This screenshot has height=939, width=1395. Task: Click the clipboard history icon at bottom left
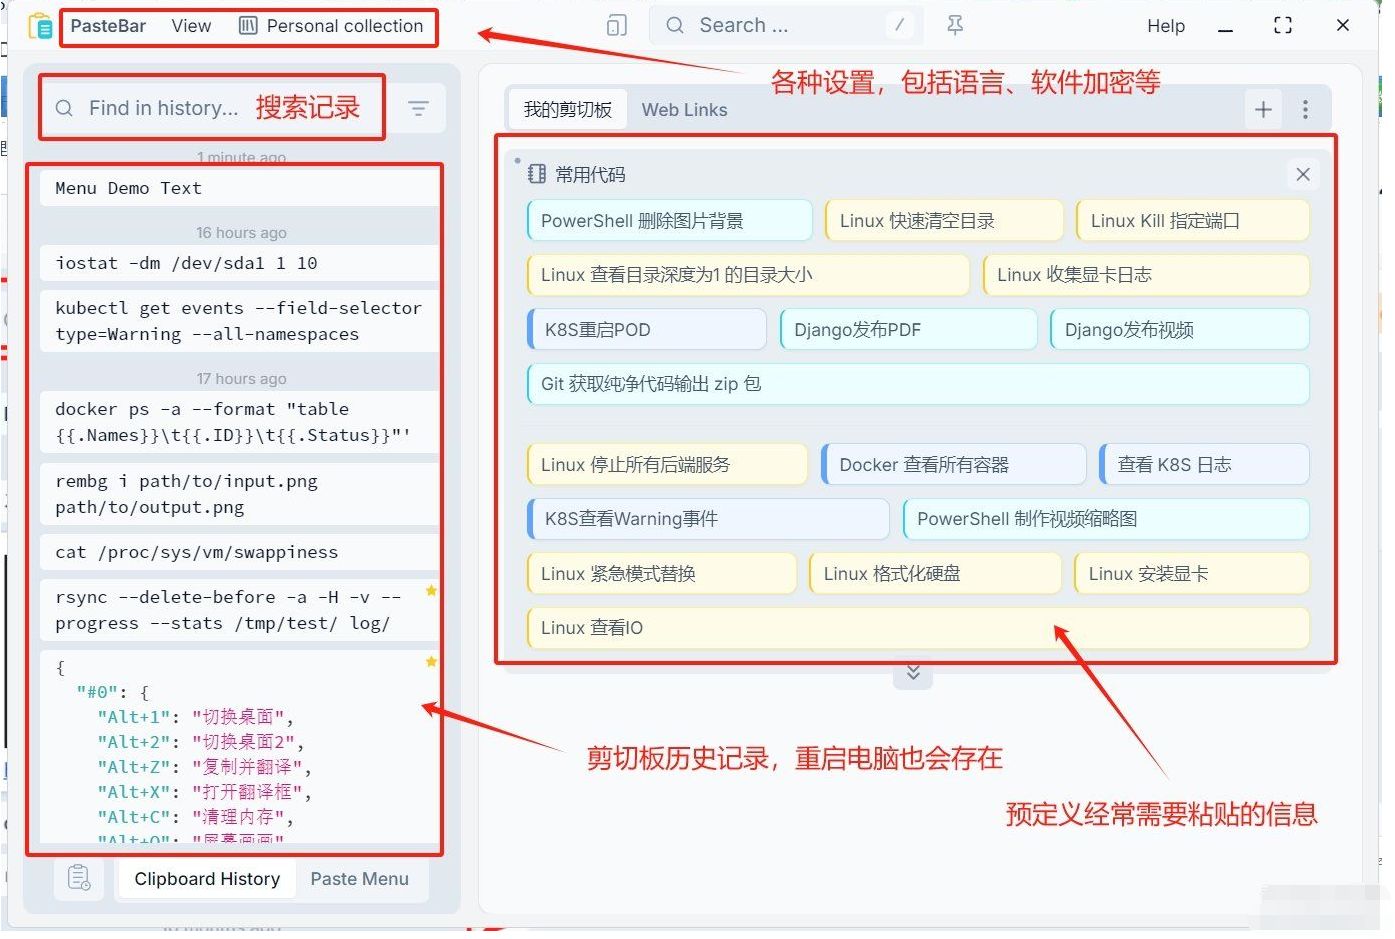[78, 877]
